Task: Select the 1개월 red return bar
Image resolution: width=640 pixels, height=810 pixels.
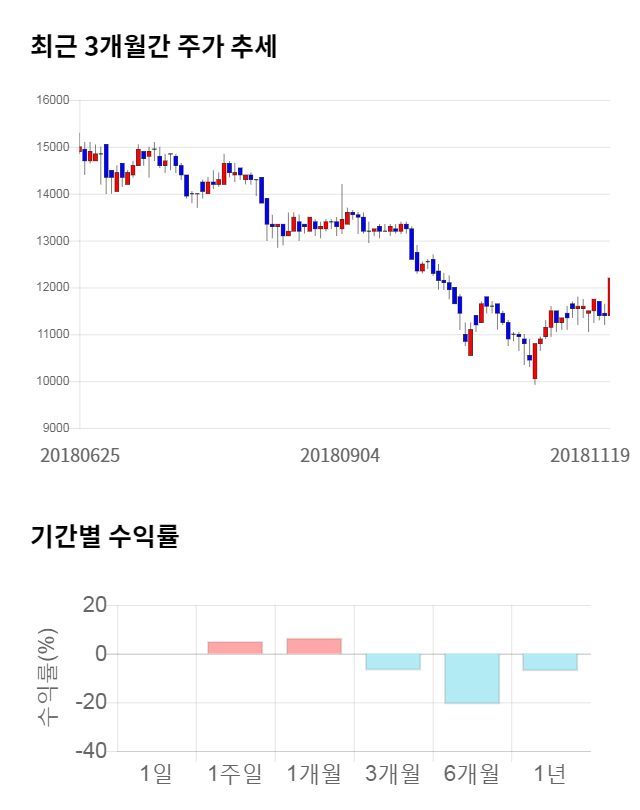Action: [x=314, y=646]
